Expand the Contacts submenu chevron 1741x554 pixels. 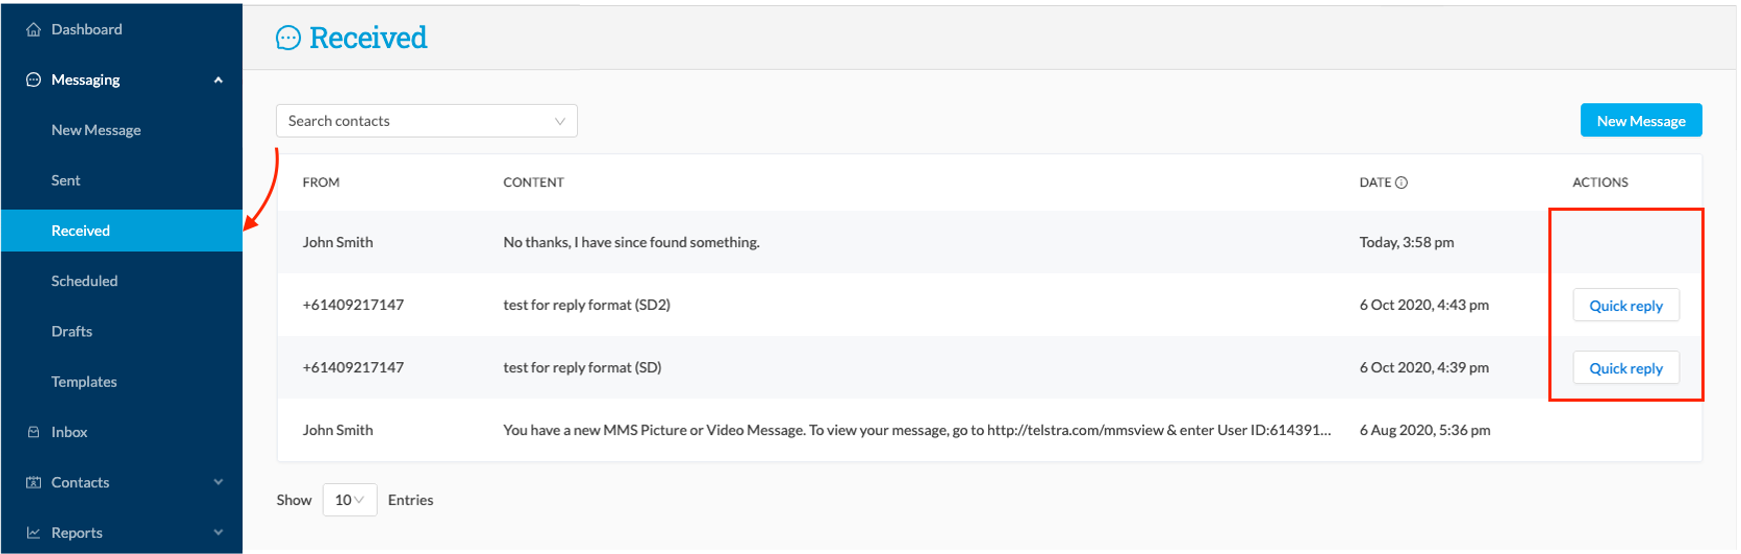coord(218,482)
